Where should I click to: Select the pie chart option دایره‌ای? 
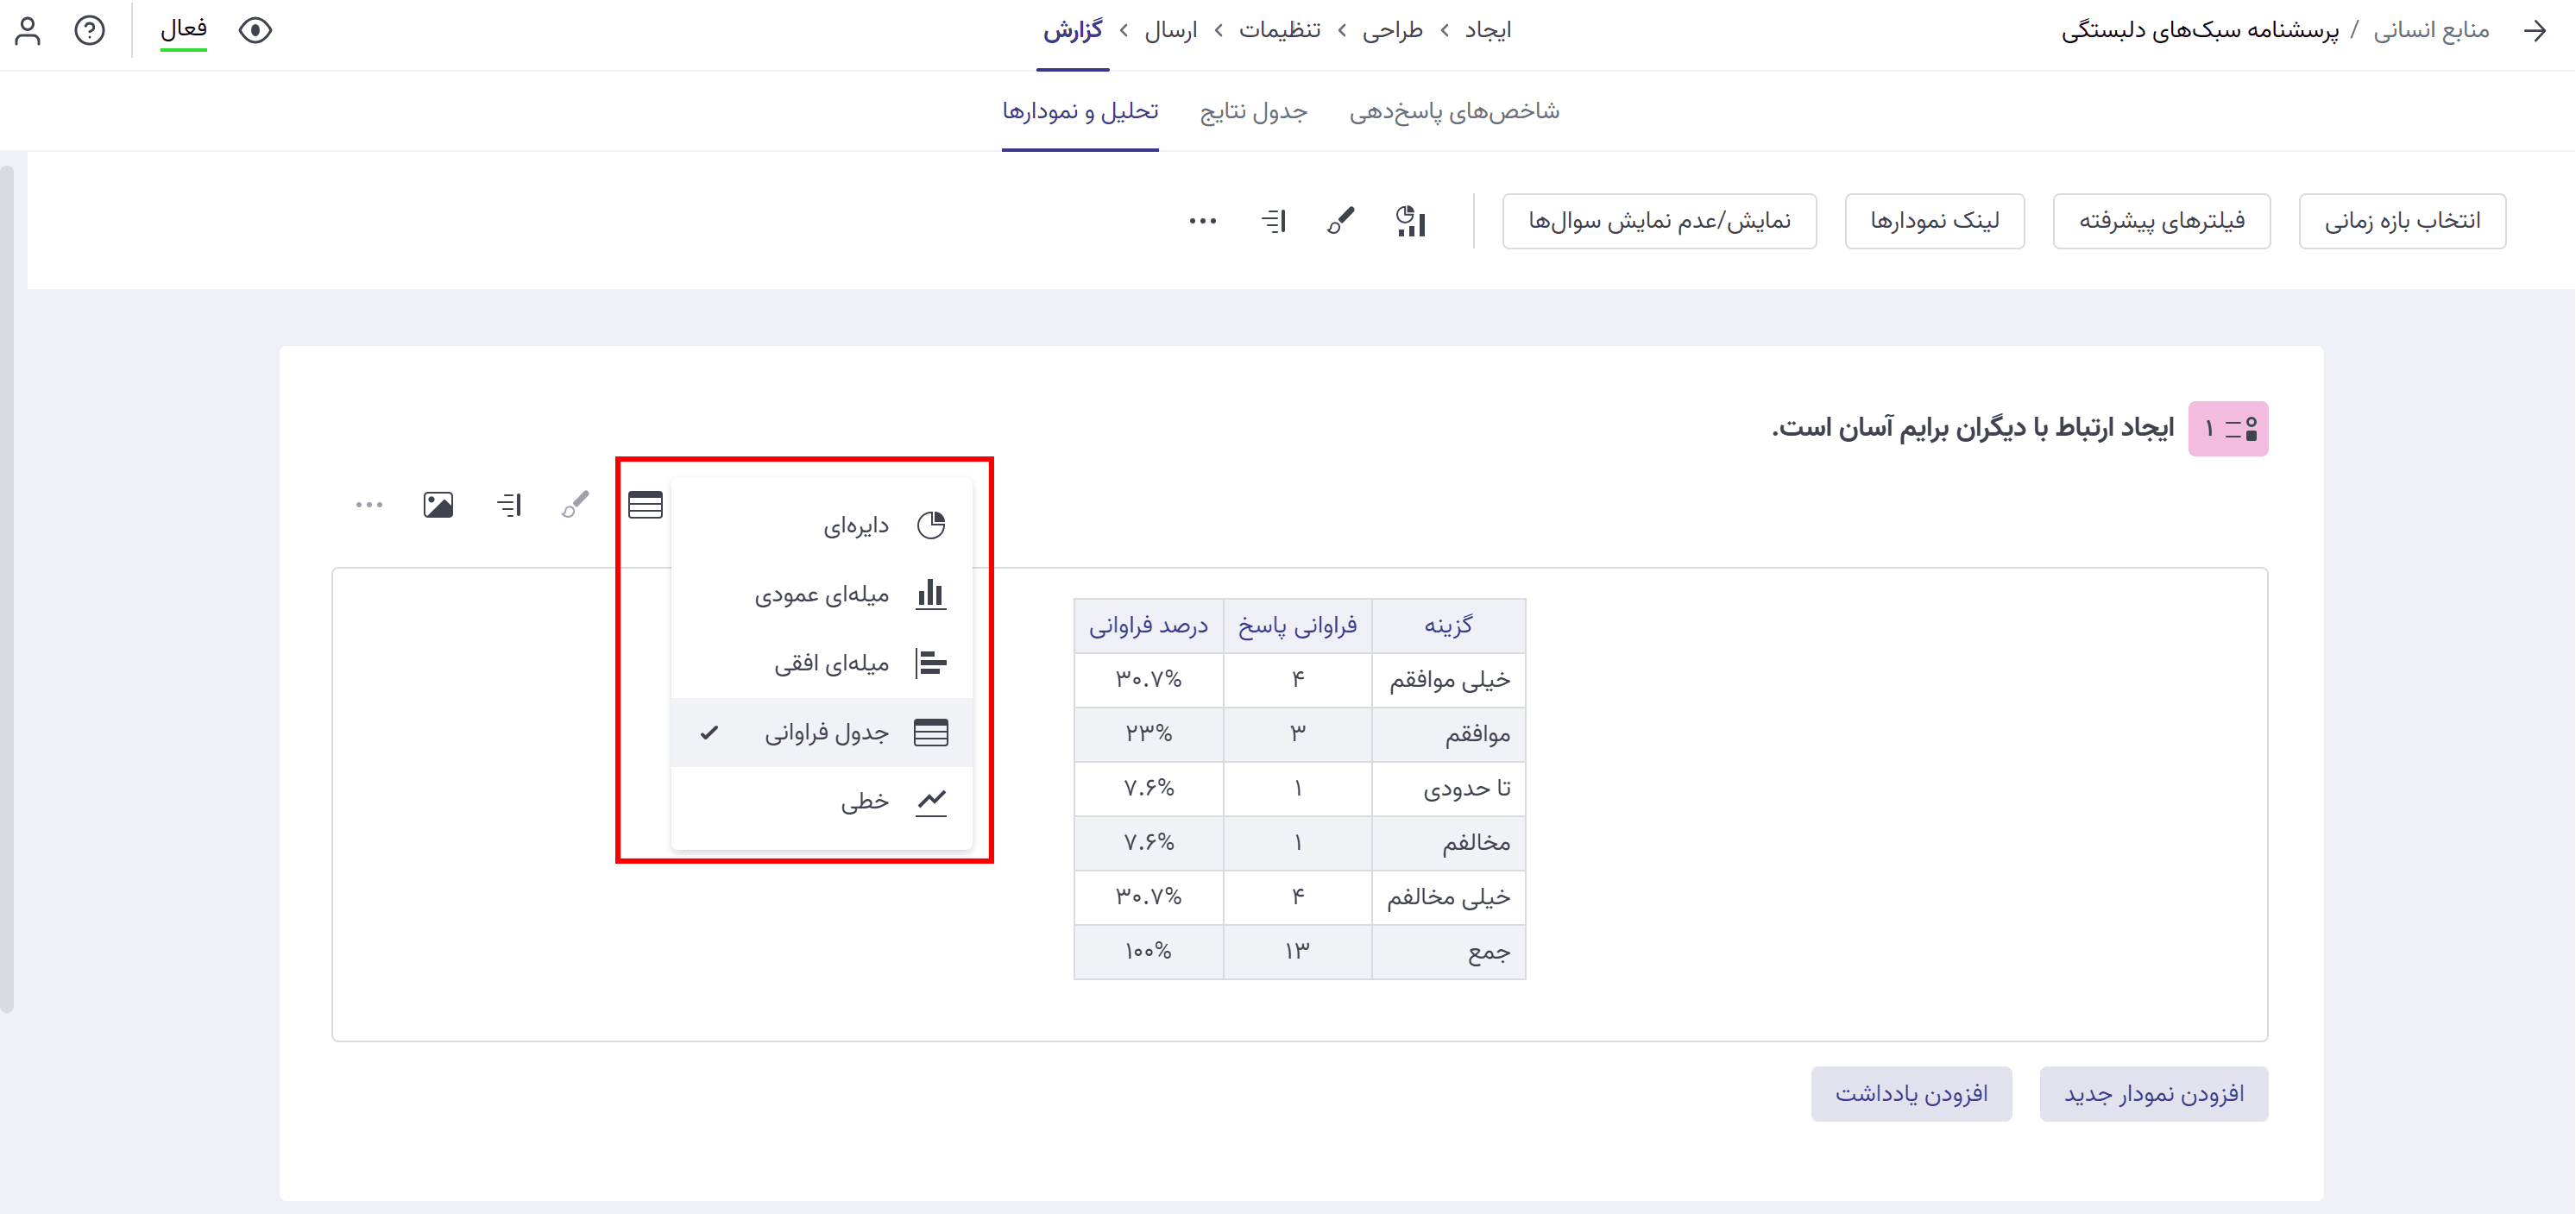point(855,525)
